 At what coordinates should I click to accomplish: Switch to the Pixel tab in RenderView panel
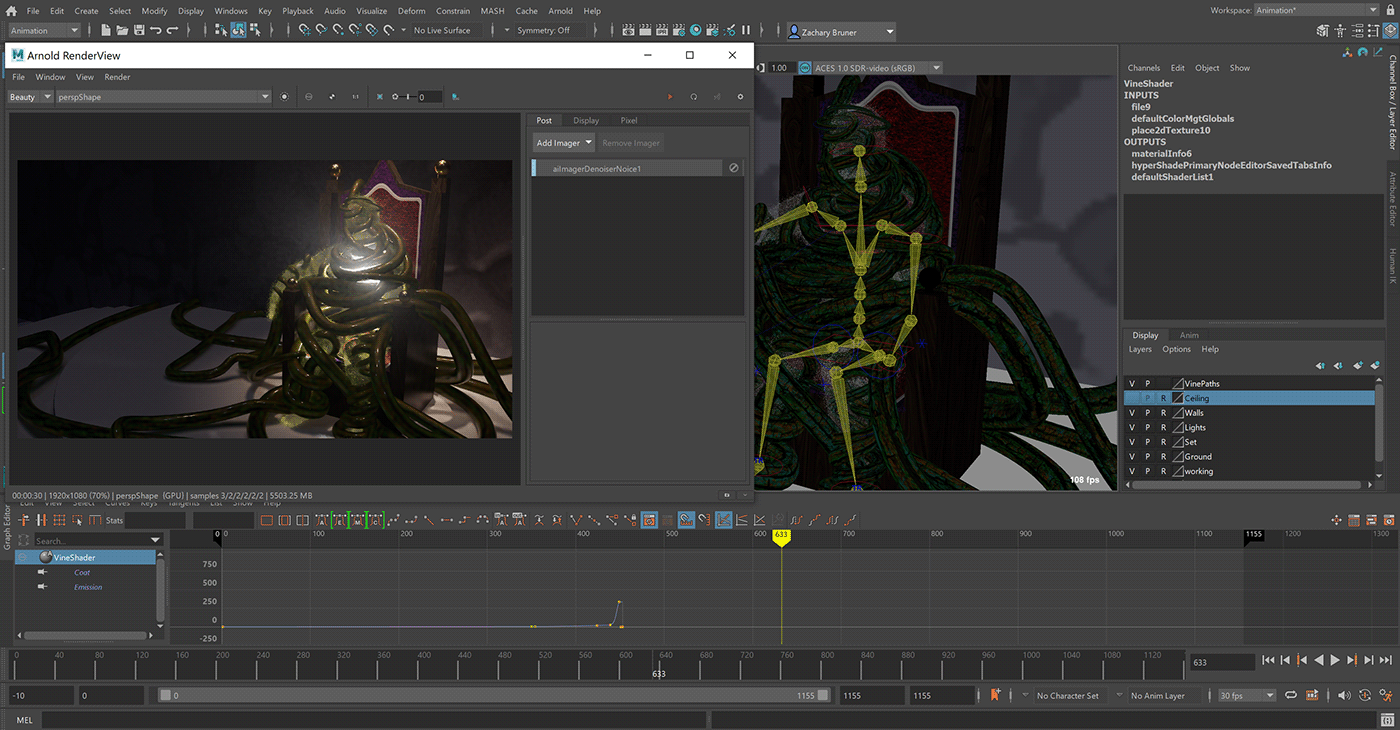pyautogui.click(x=629, y=120)
